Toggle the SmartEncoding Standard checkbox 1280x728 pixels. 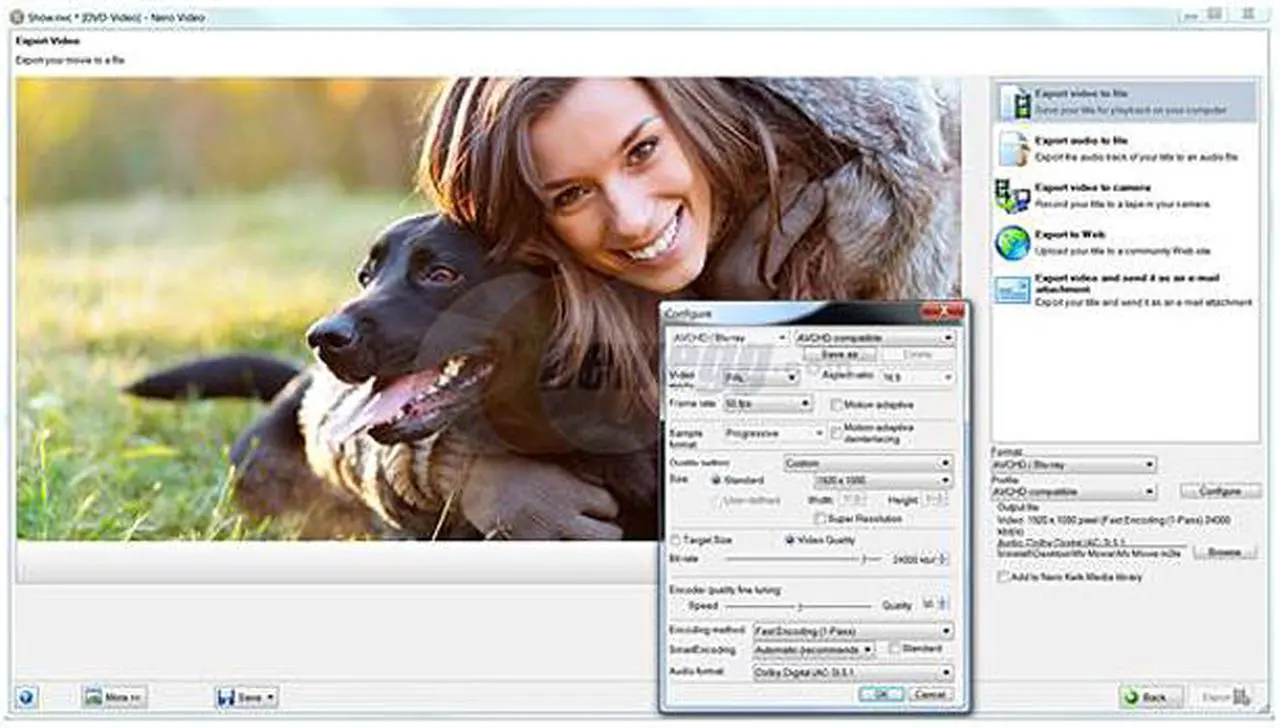click(x=895, y=648)
